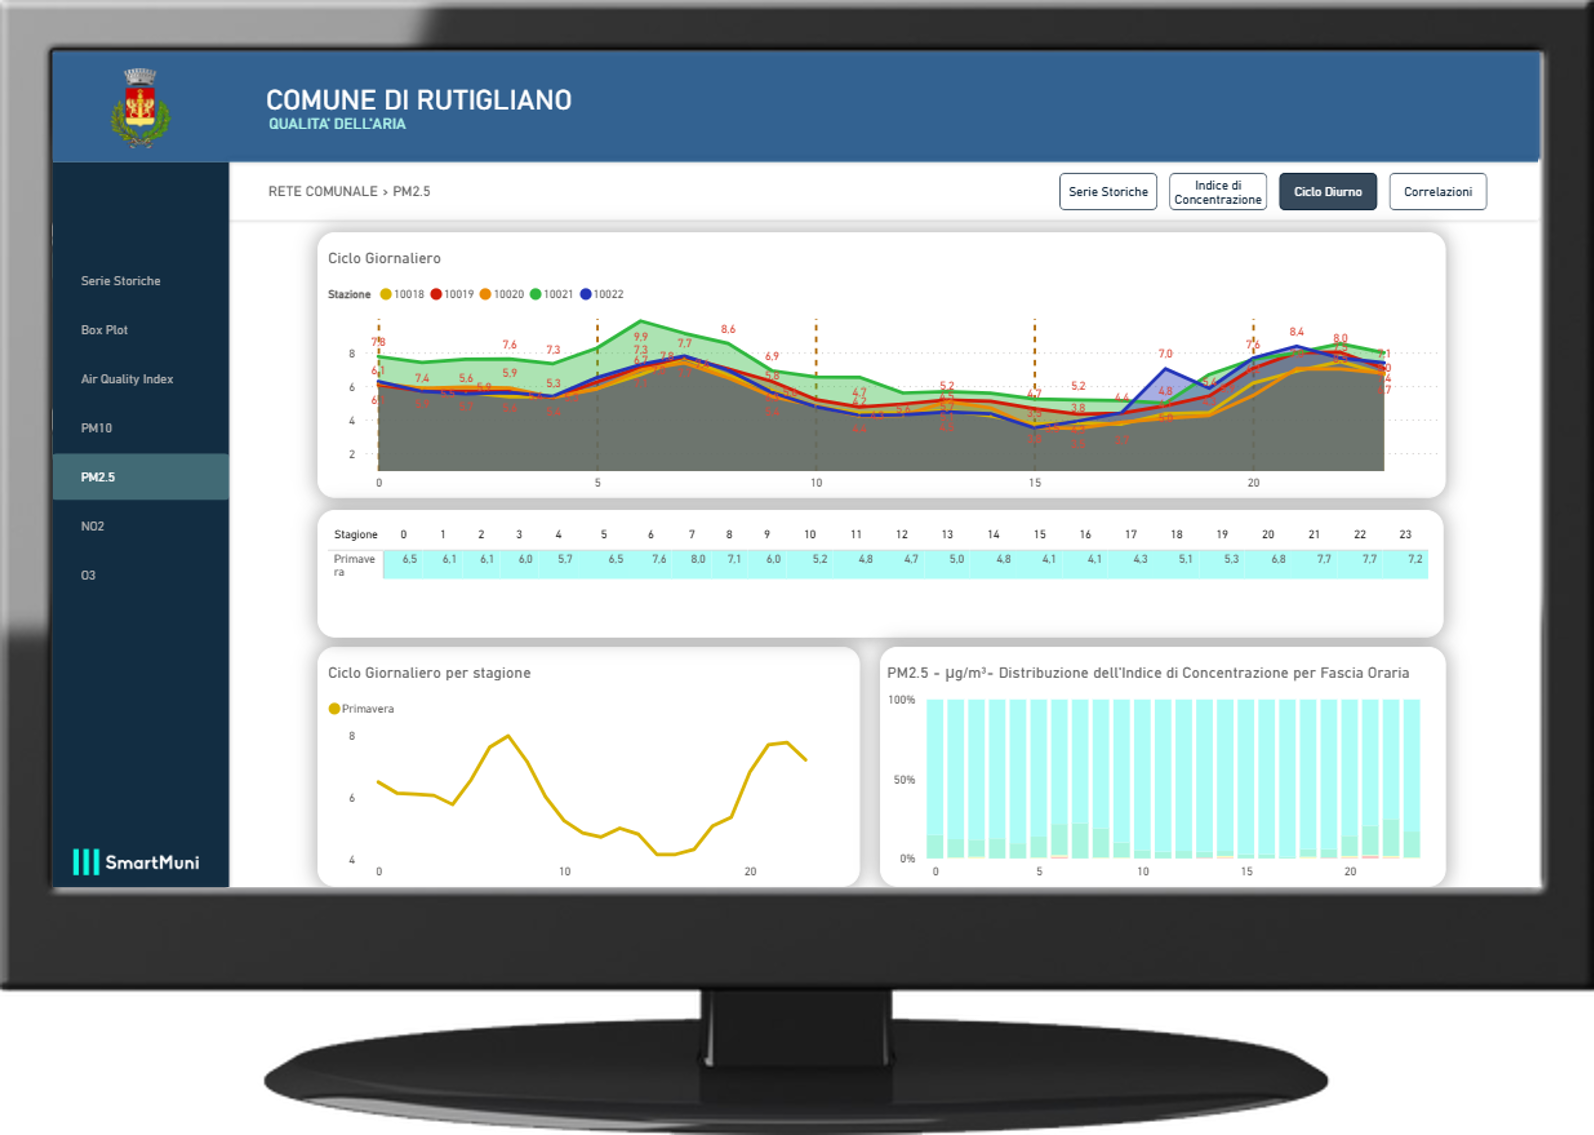Open the NO2 sidebar page
The height and width of the screenshot is (1135, 1594).
click(92, 526)
